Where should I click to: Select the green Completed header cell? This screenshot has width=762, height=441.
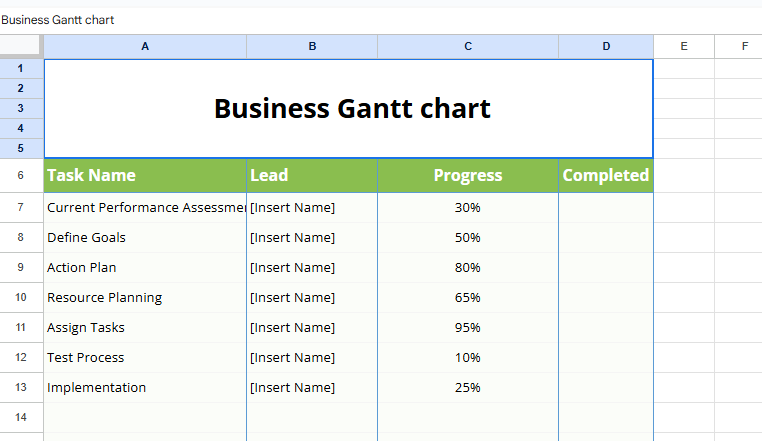[605, 175]
